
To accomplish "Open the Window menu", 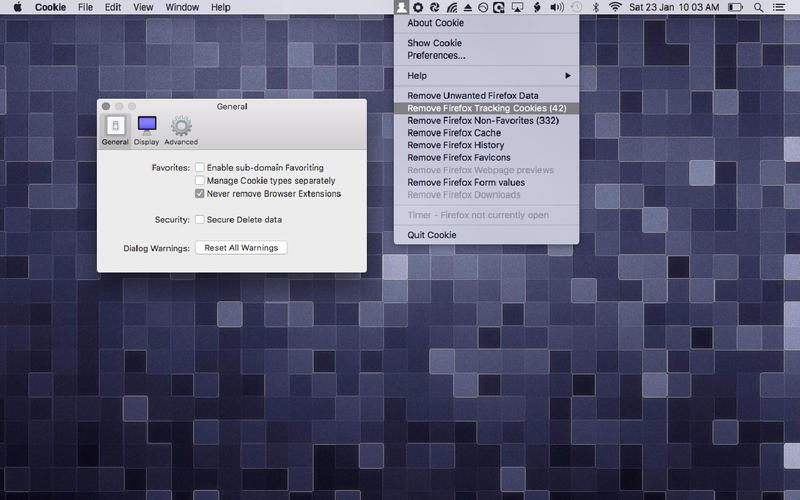I will click(x=182, y=7).
